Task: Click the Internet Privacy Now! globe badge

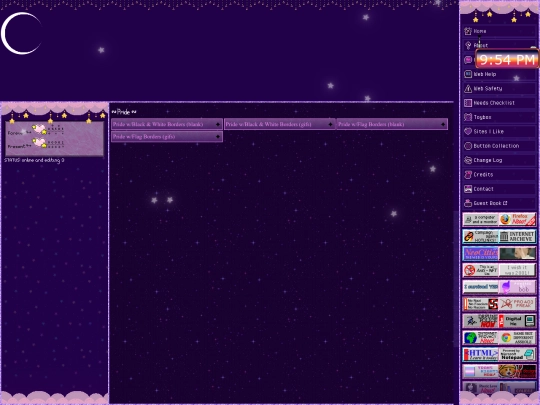Action: [x=480, y=338]
